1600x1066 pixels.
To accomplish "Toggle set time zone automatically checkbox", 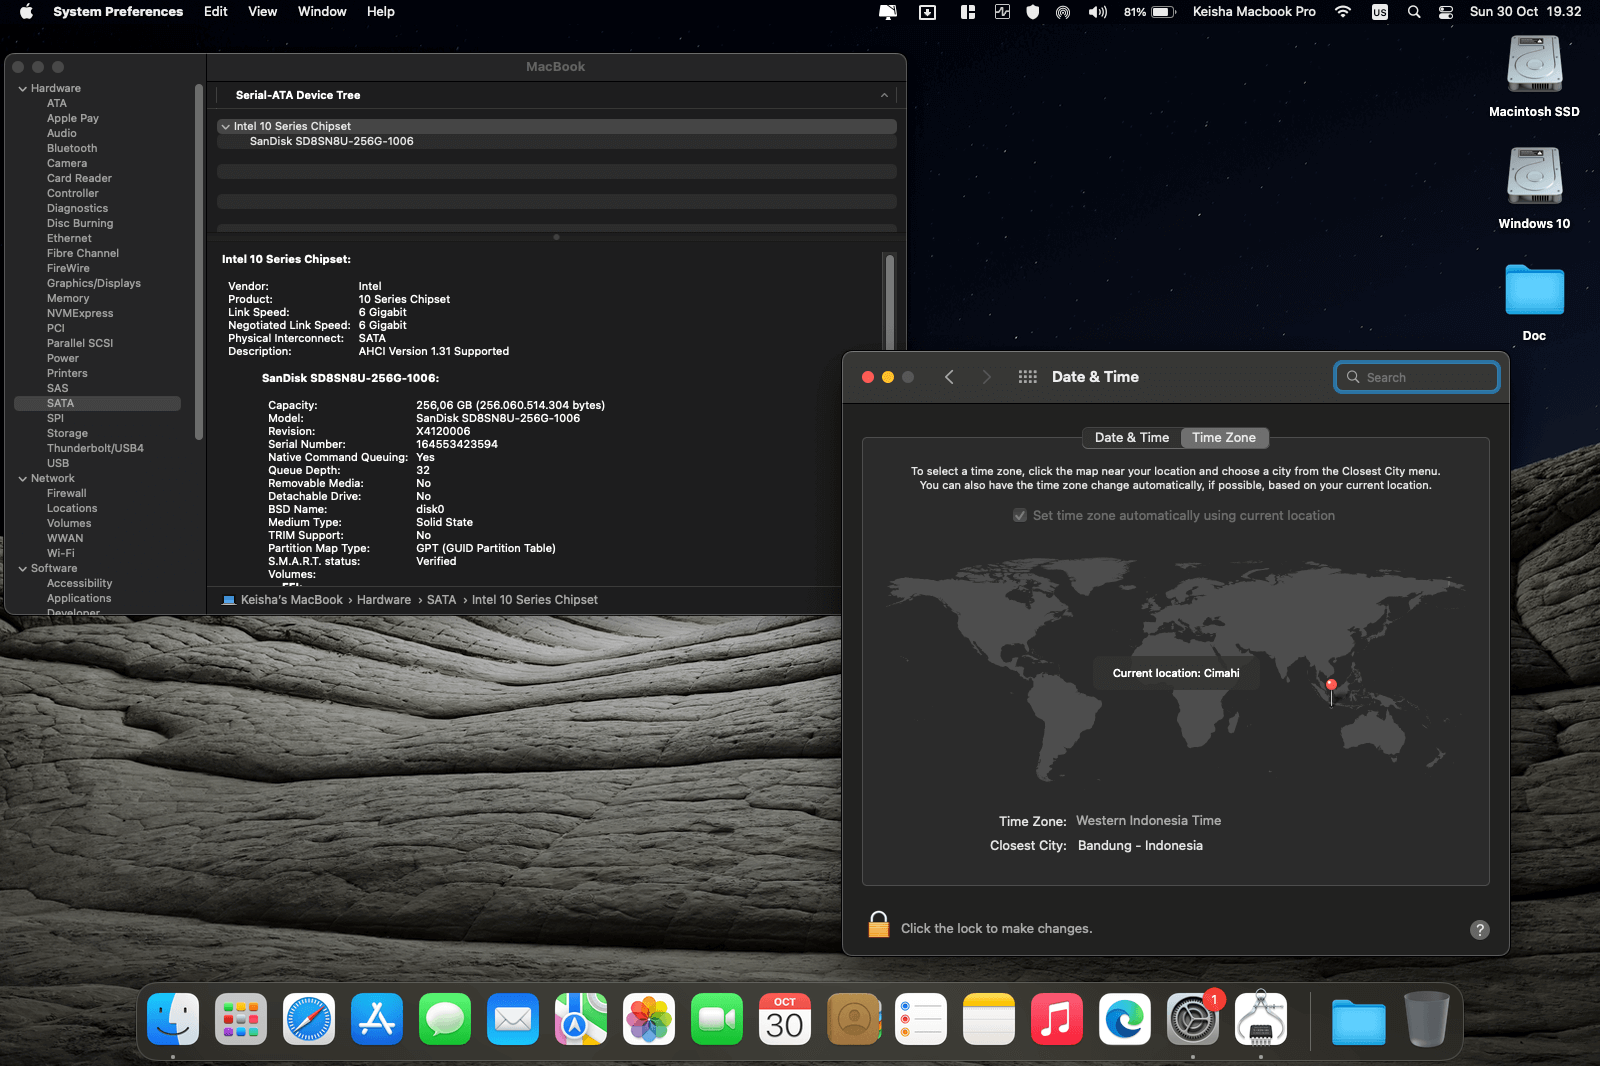I will 1020,516.
